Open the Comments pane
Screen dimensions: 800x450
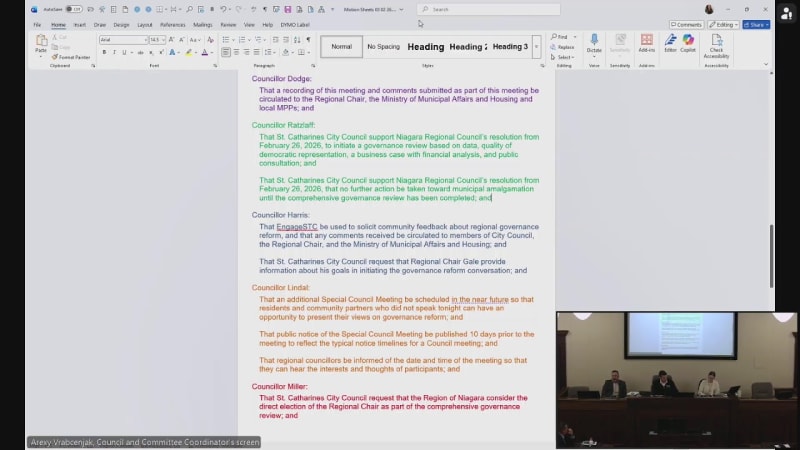tap(686, 24)
